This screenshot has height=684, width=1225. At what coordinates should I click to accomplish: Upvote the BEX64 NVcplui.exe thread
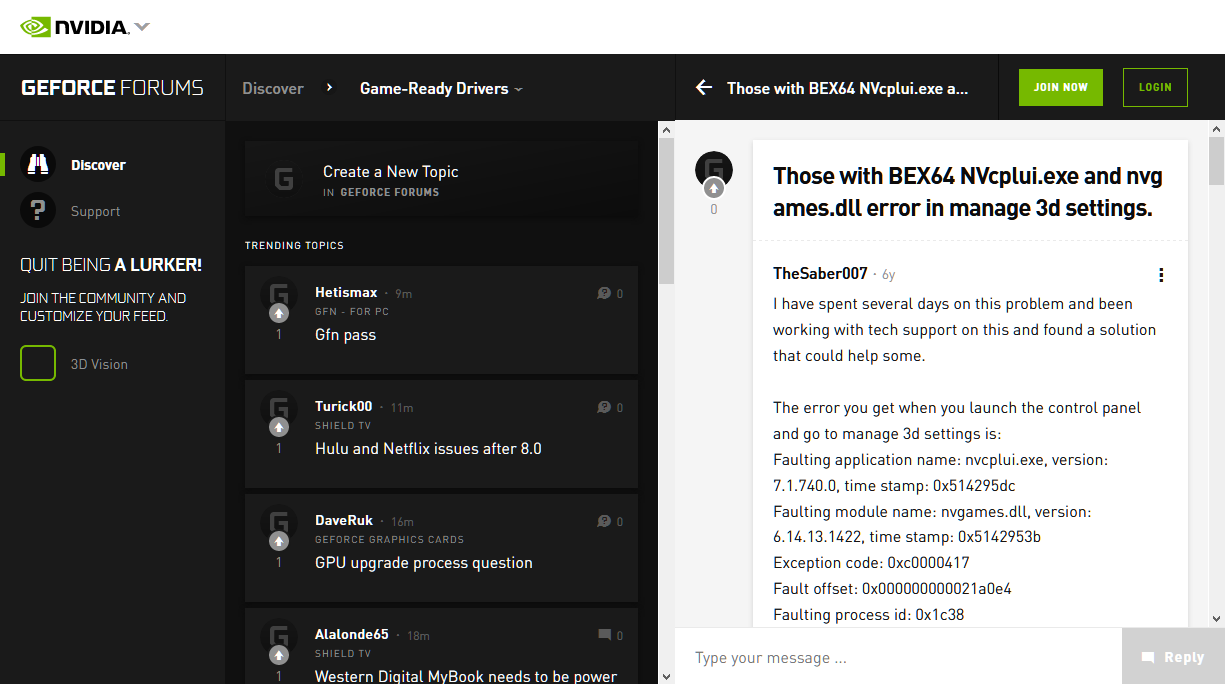[x=714, y=188]
